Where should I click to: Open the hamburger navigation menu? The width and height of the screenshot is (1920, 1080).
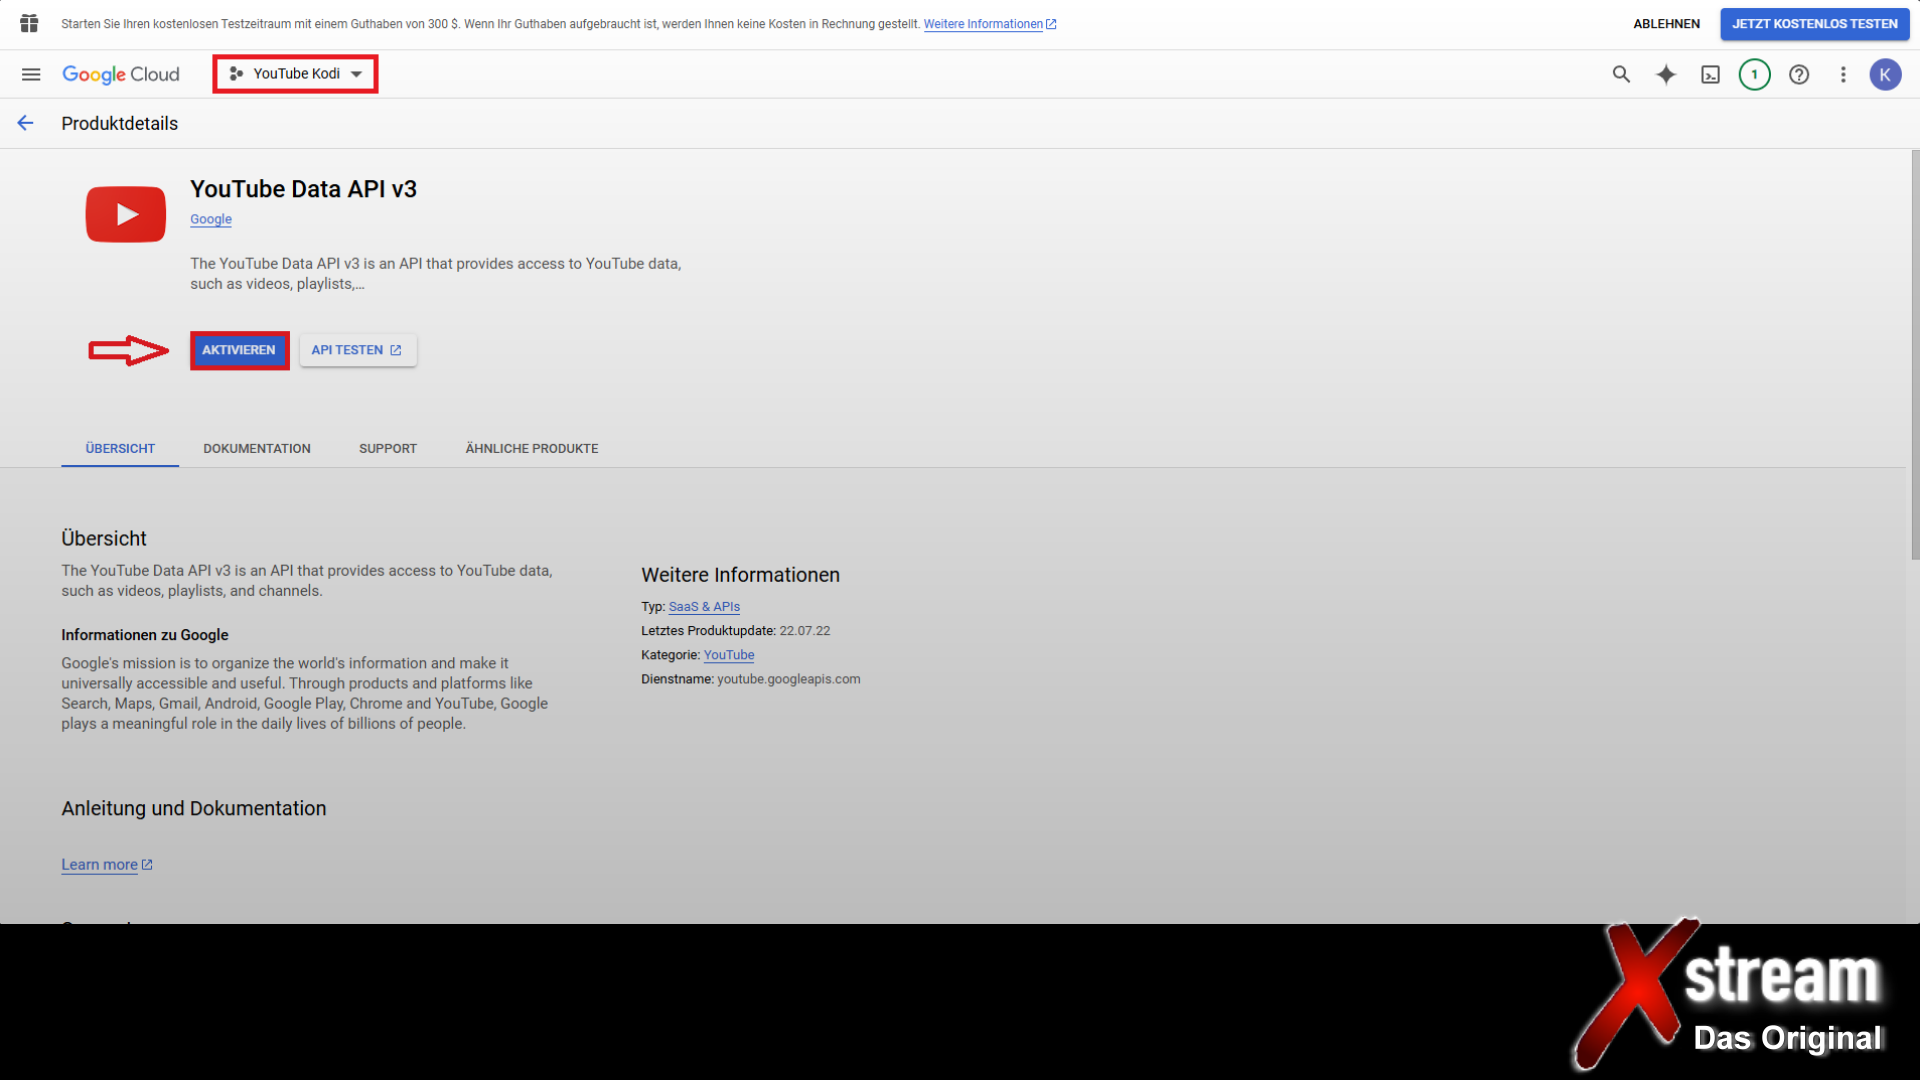tap(31, 74)
